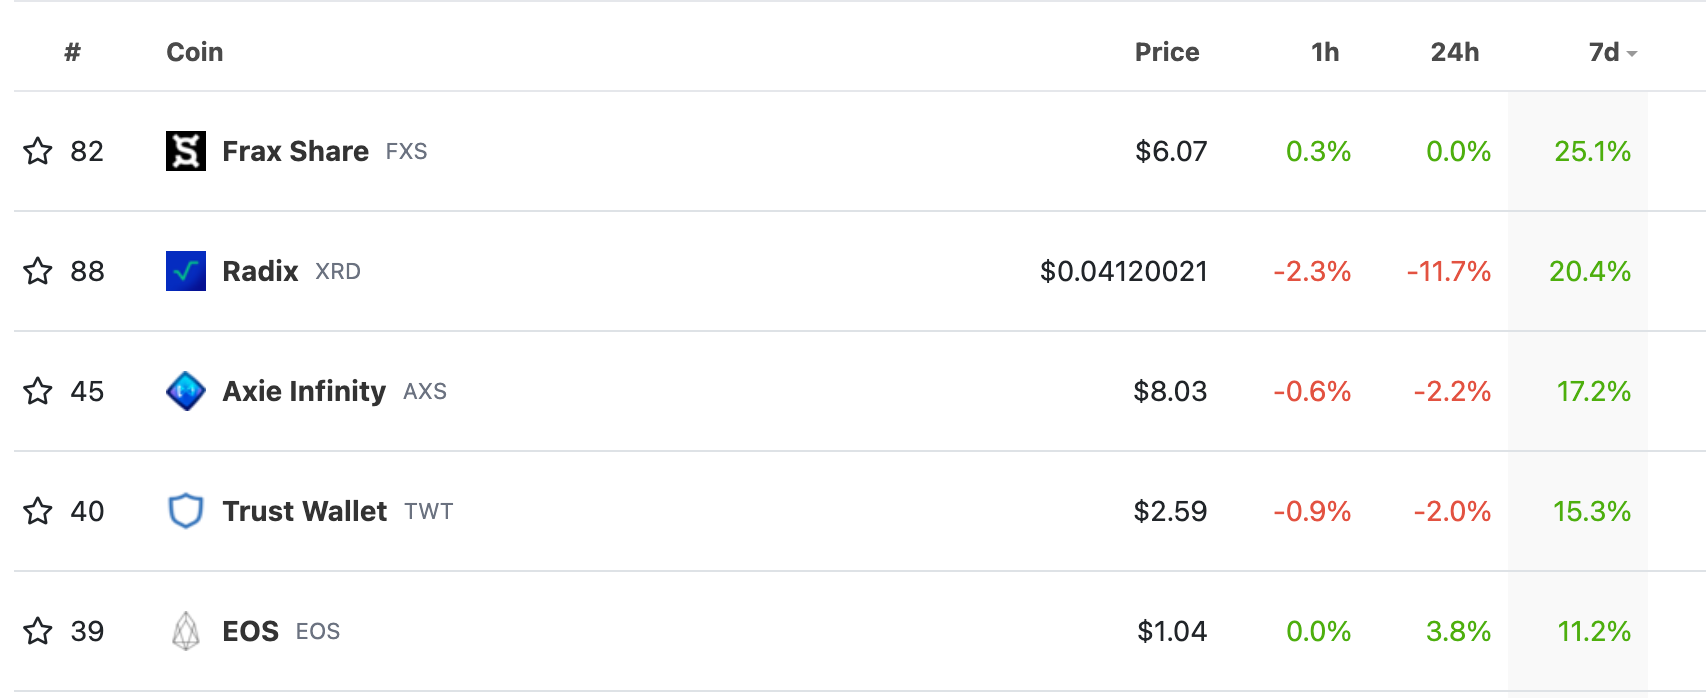
Task: Open the Trust Wallet shield icon
Action: (186, 511)
